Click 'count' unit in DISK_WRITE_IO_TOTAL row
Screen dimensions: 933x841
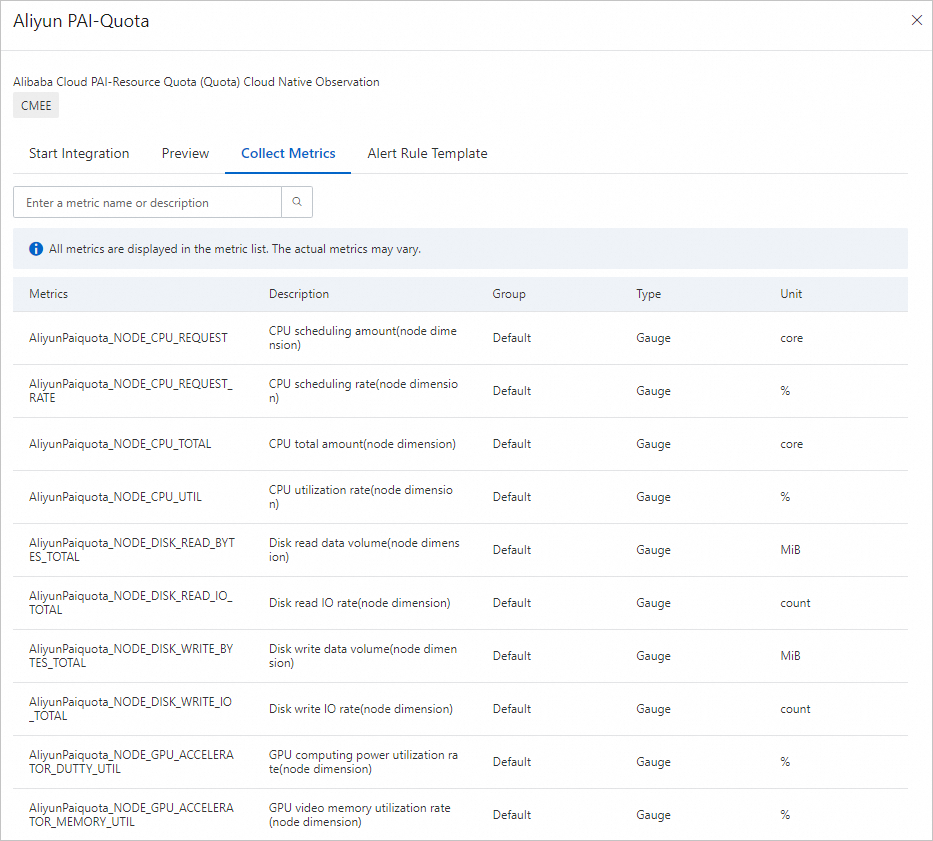click(795, 709)
